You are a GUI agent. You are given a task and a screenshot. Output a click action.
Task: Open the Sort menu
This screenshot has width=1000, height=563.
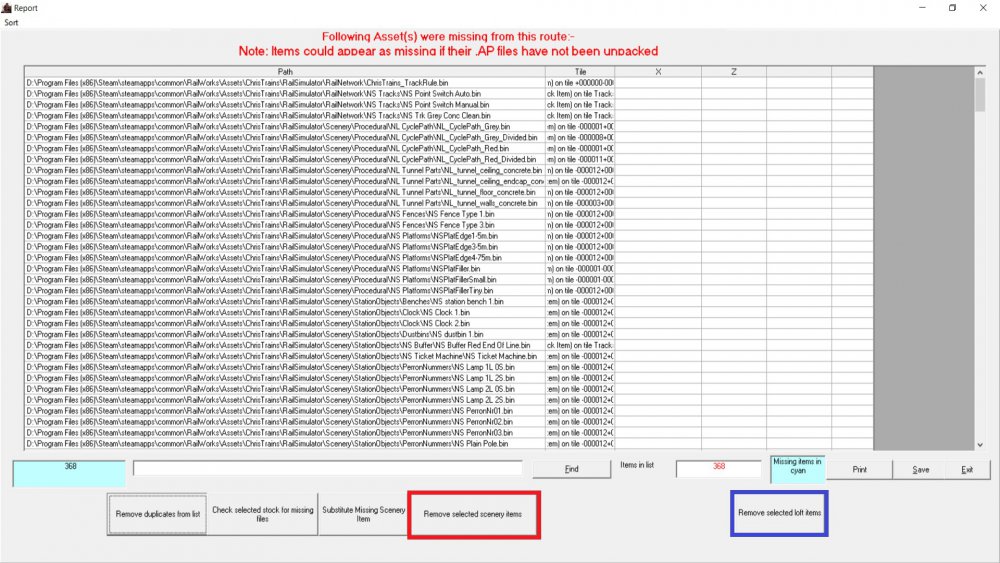10,21
